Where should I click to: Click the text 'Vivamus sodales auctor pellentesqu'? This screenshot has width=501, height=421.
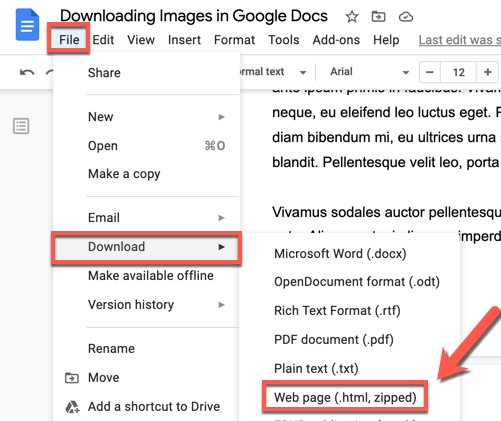pos(386,212)
